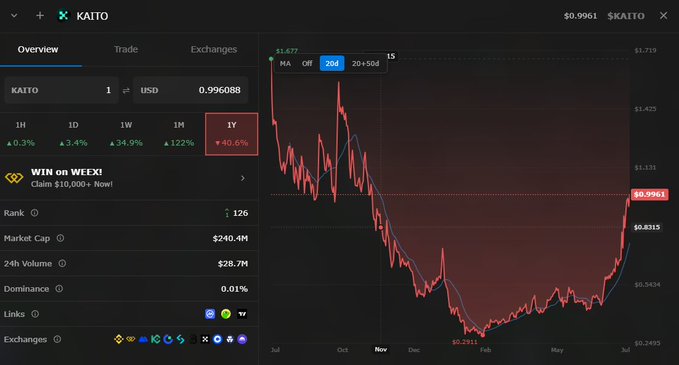Select the 1W timeframe
679x365 pixels.
coord(126,134)
